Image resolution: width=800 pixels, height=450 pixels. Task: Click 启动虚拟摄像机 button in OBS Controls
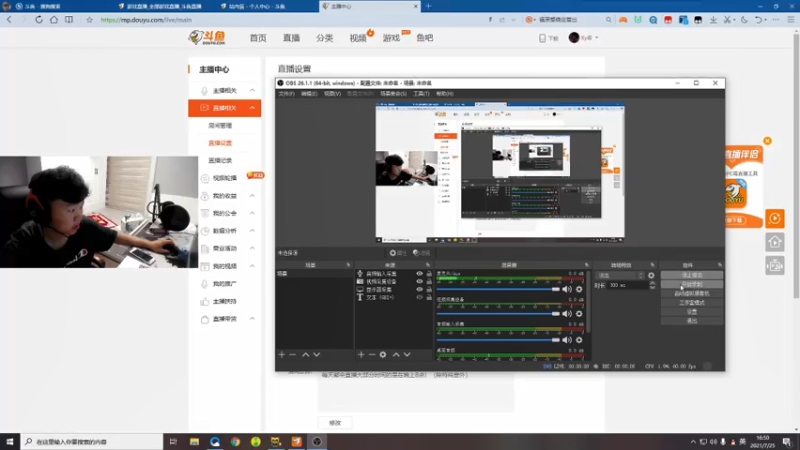(x=692, y=293)
